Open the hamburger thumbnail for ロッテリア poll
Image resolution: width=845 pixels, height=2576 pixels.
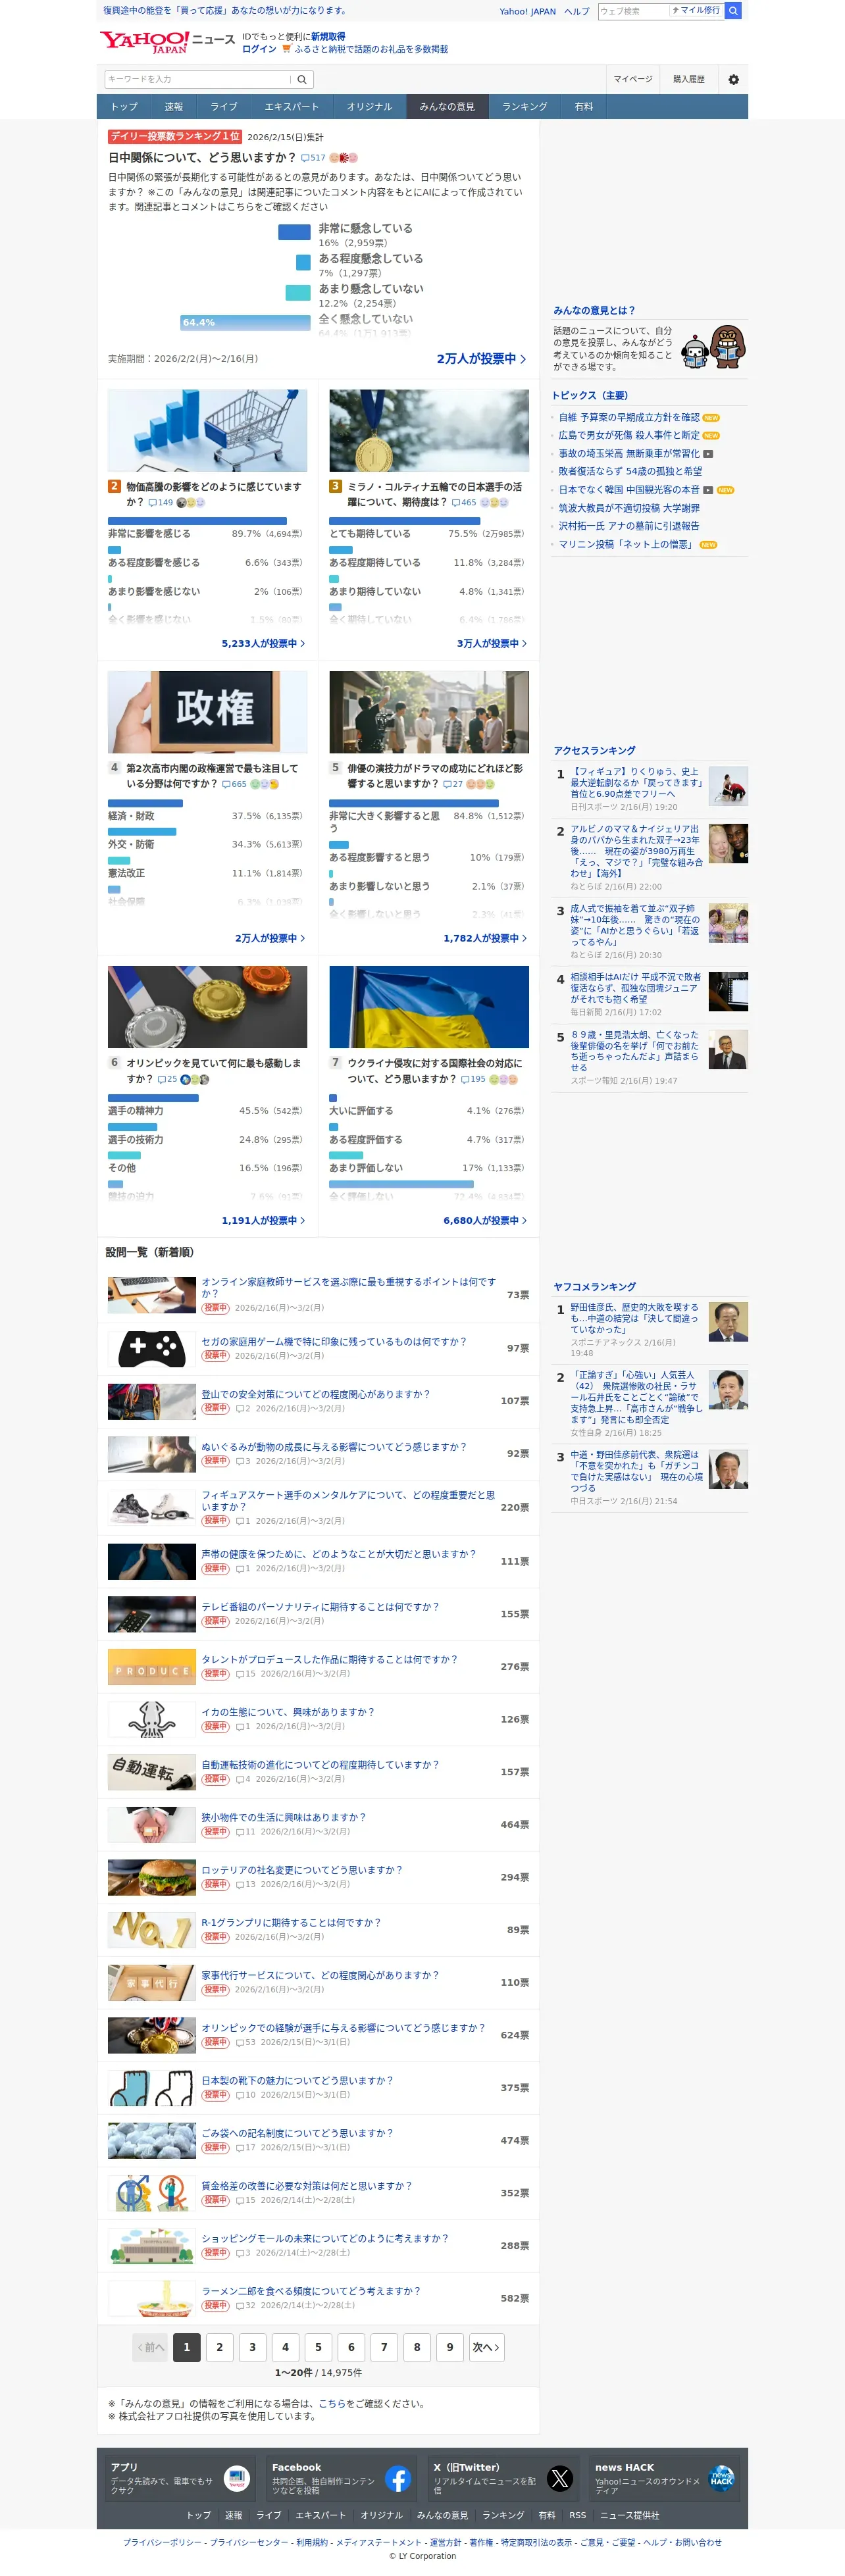pos(152,1878)
